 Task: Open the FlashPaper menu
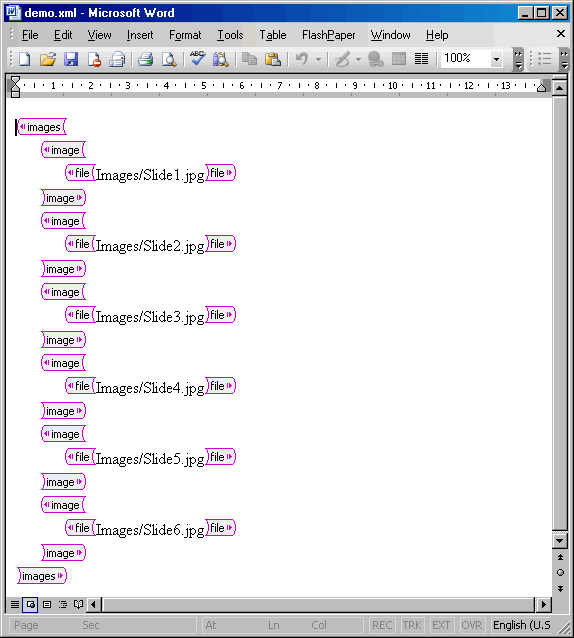click(x=328, y=35)
